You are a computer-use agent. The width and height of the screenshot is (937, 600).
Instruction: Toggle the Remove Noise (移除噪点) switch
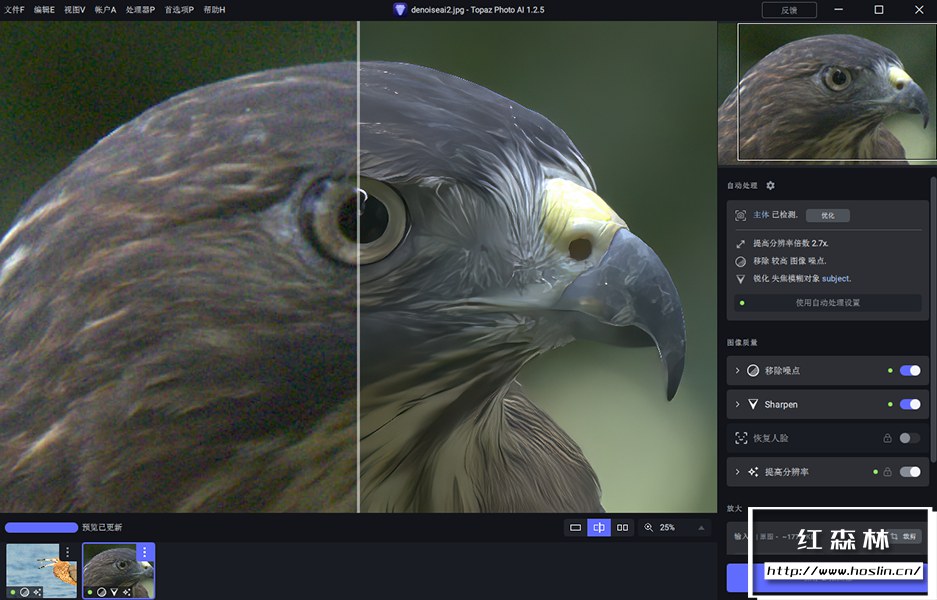[x=910, y=371]
